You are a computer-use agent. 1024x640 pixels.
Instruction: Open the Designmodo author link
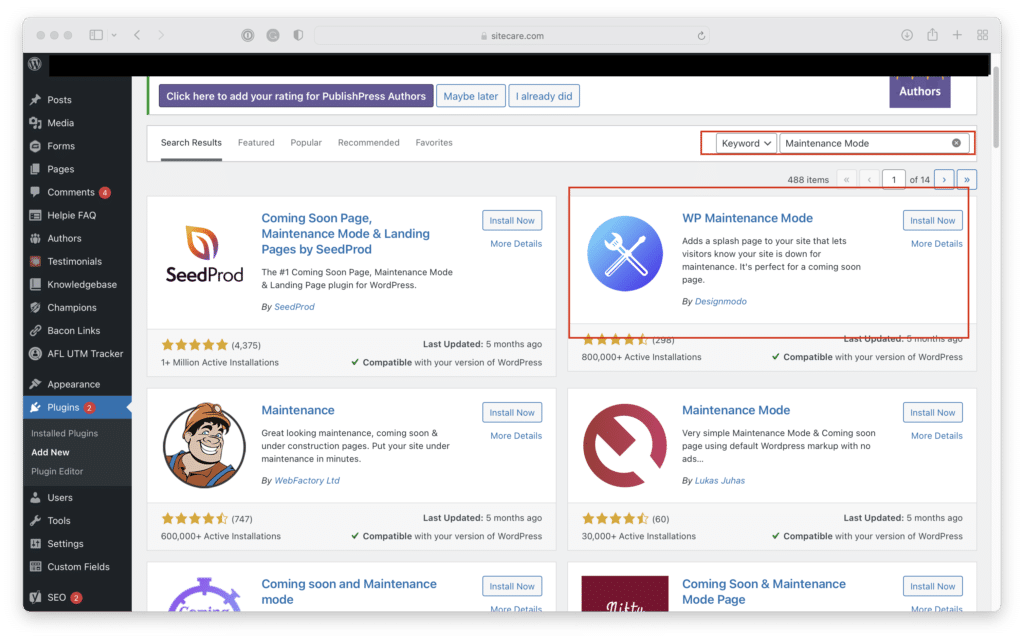point(720,301)
